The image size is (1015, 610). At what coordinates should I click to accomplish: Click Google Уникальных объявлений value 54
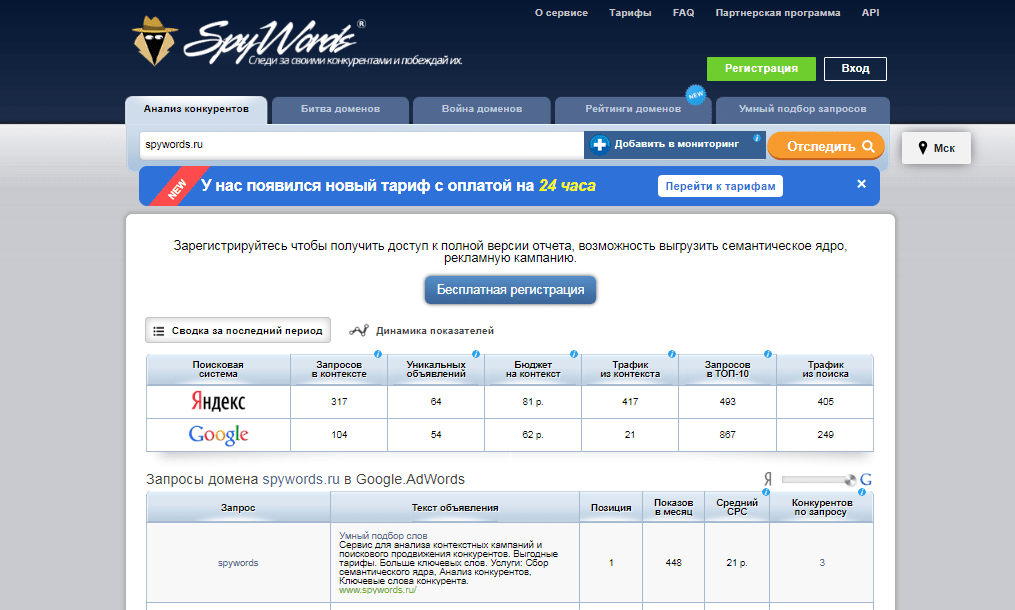(x=436, y=435)
